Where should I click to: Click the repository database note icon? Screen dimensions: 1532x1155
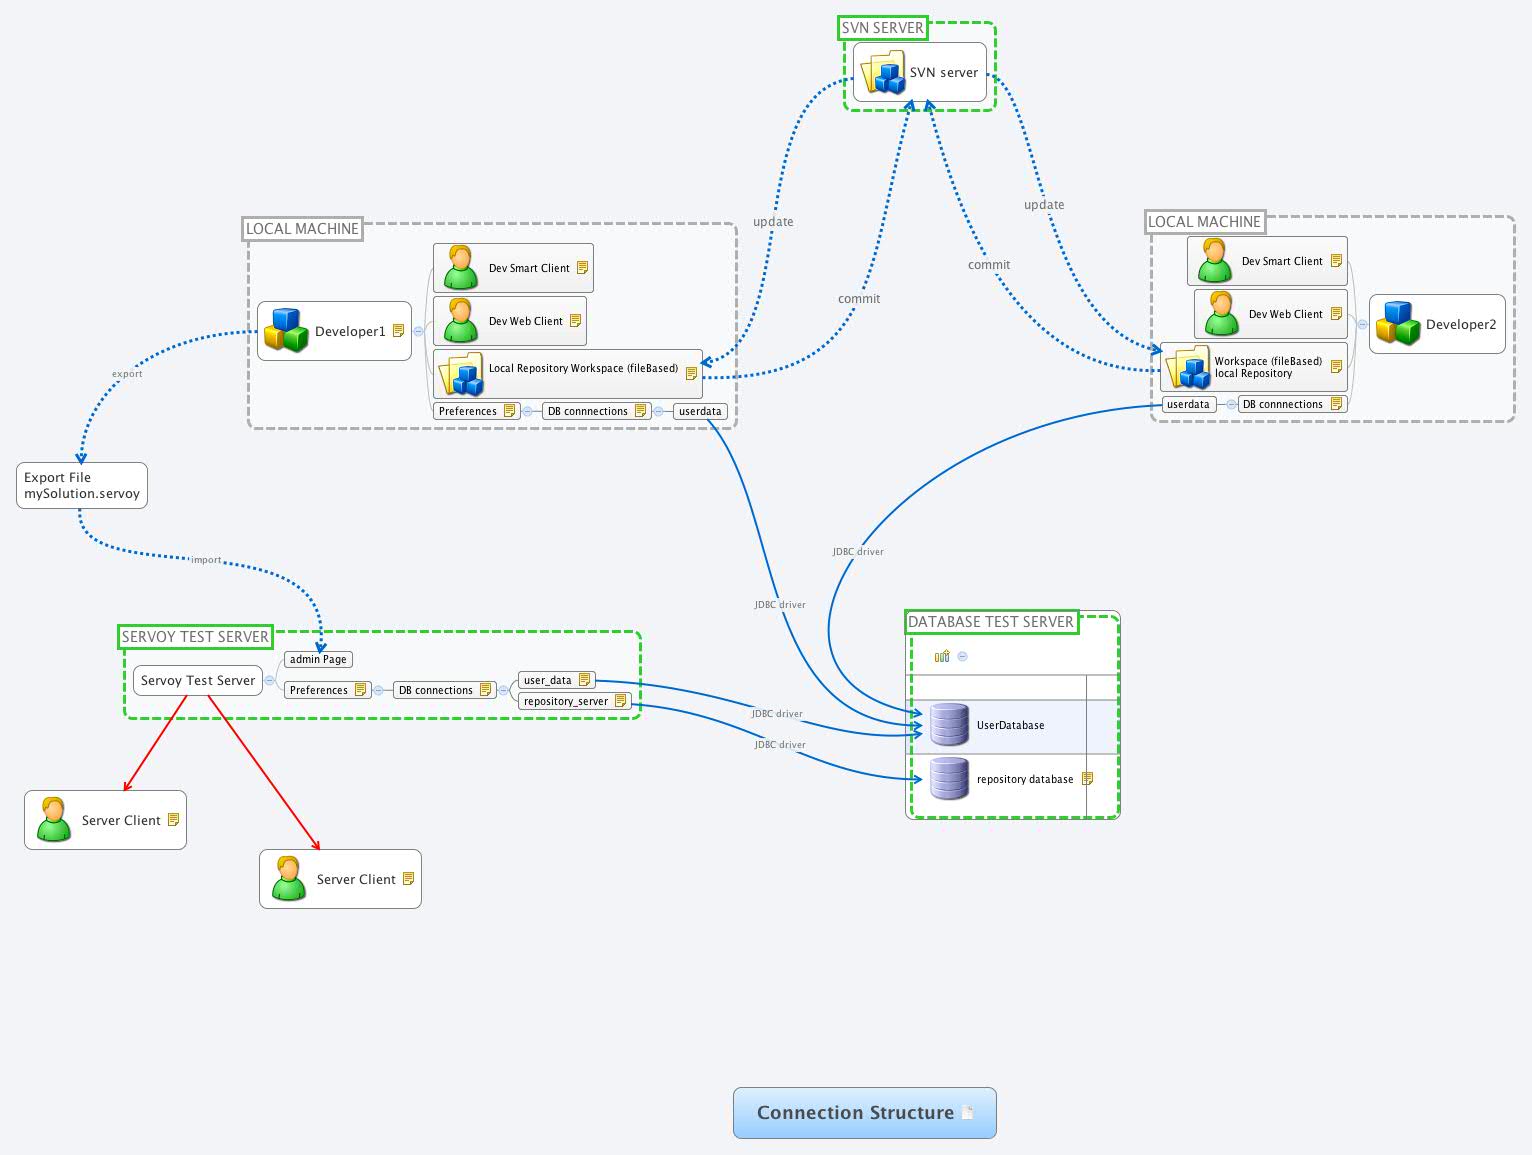1088,778
